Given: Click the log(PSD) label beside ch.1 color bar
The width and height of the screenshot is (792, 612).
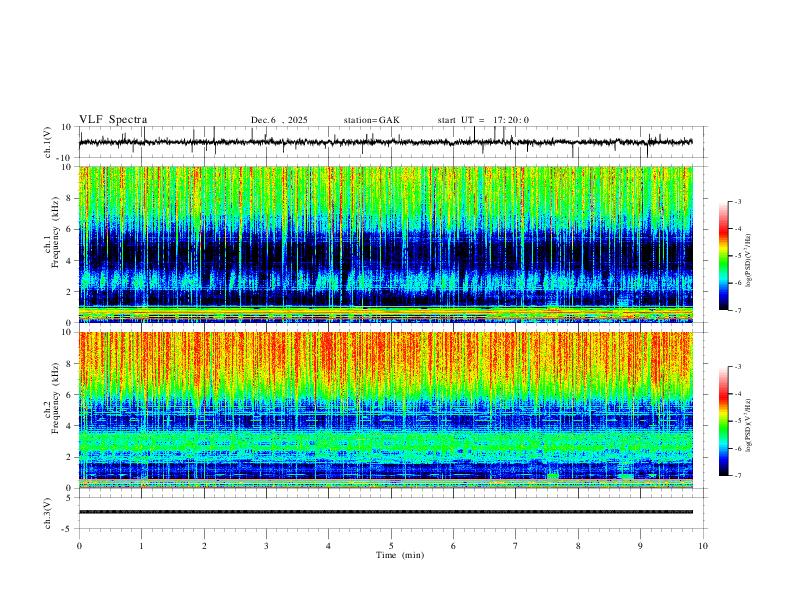Looking at the screenshot, I should [749, 261].
